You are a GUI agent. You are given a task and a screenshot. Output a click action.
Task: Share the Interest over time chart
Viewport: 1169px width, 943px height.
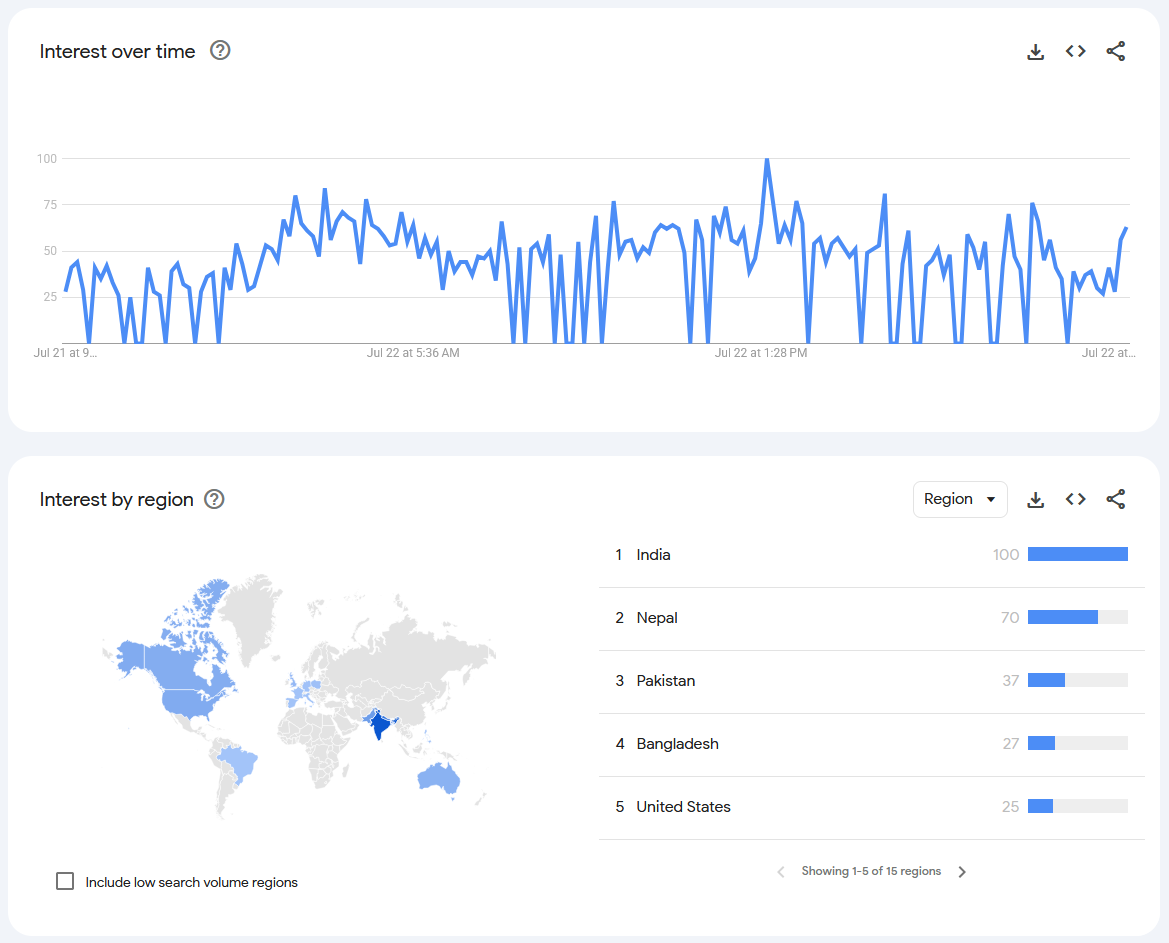(x=1115, y=51)
